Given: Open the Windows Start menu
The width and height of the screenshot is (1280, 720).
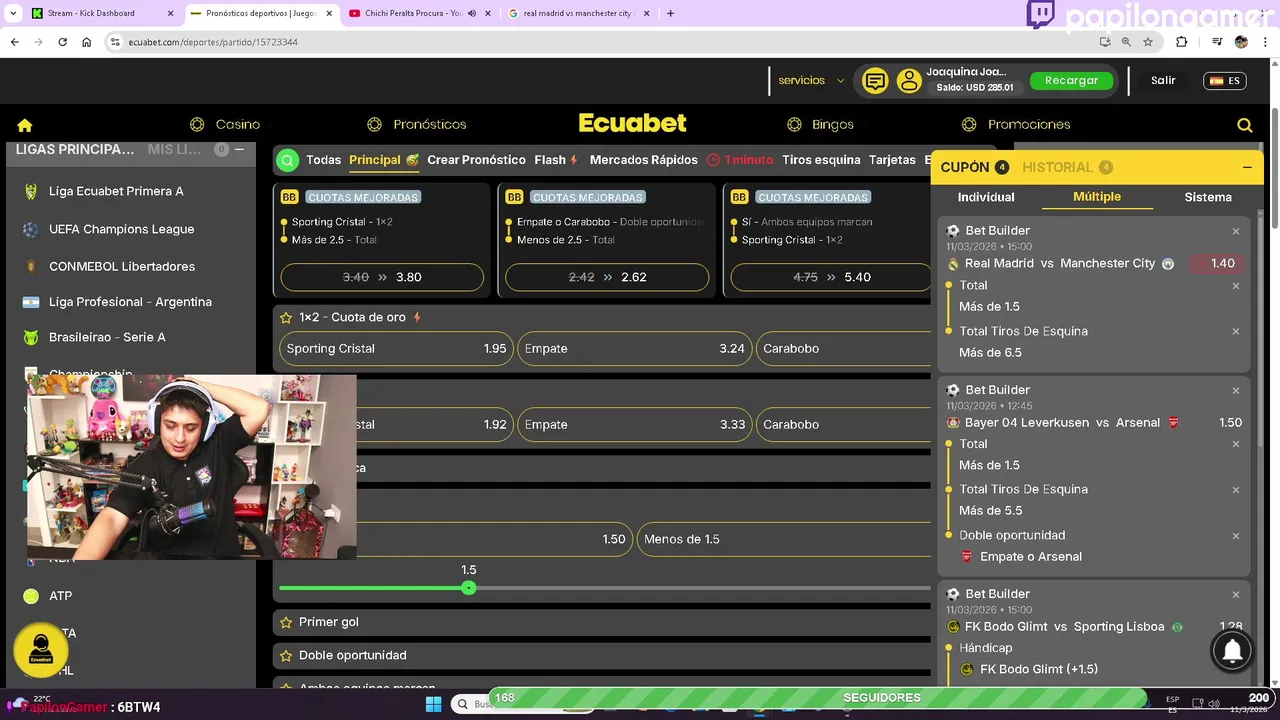Looking at the screenshot, I should pyautogui.click(x=433, y=705).
